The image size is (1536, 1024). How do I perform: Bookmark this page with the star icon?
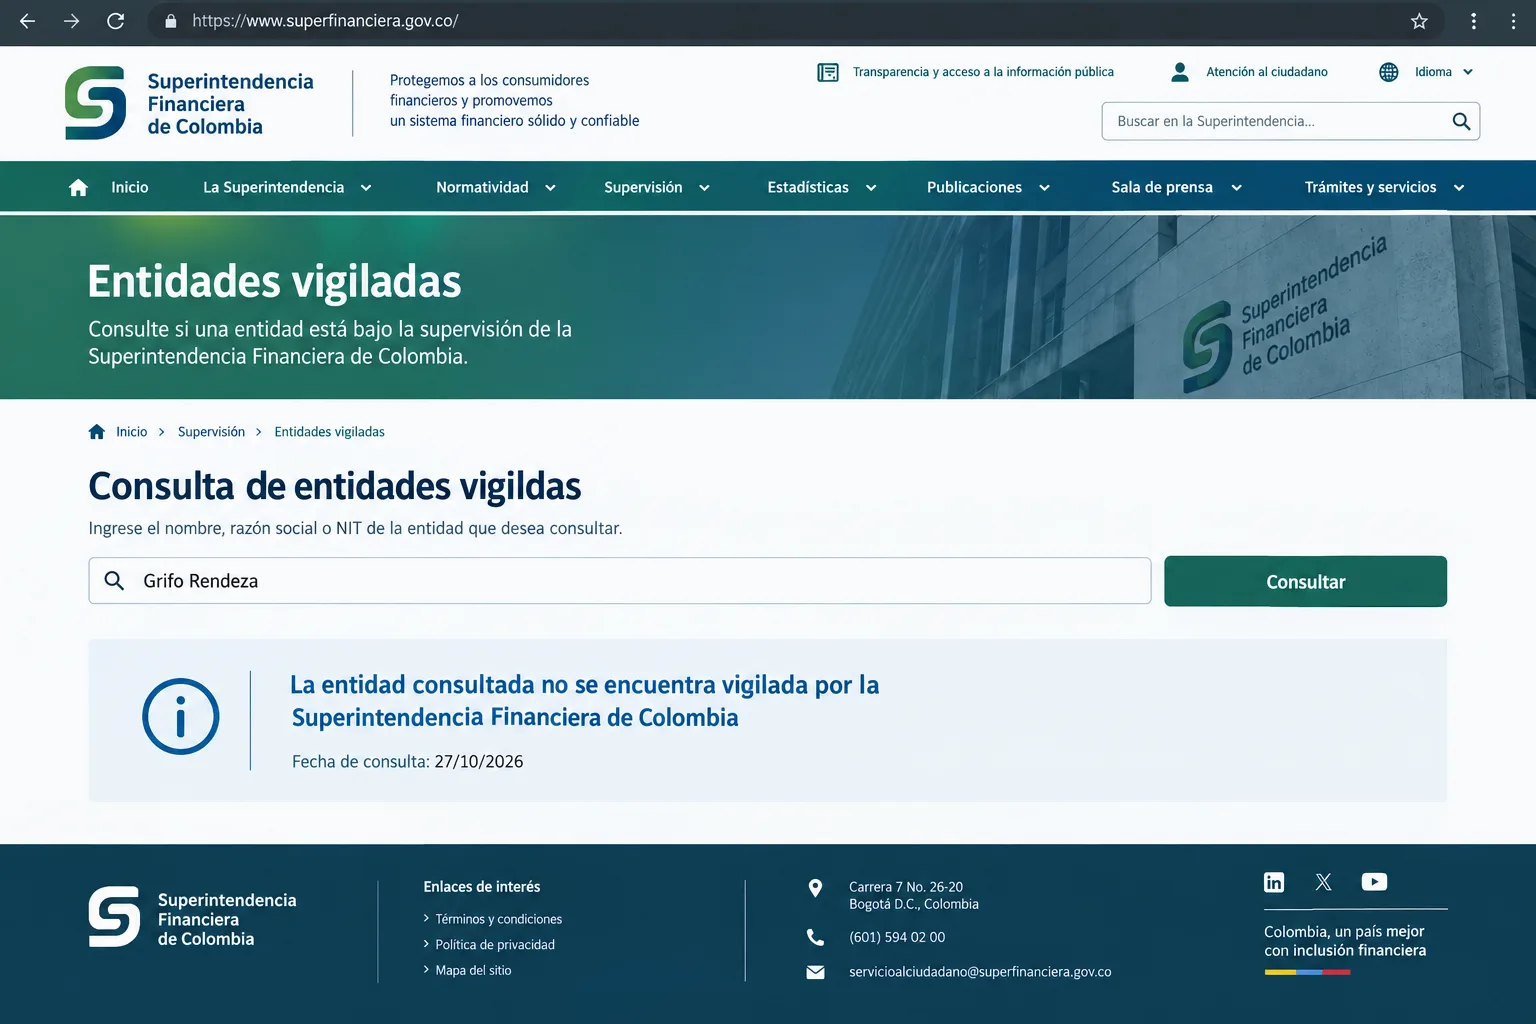[x=1419, y=21]
